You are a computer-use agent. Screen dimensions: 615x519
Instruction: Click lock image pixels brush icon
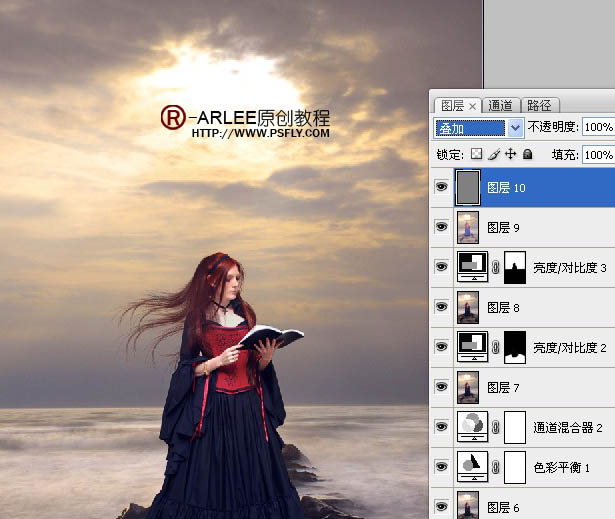coord(494,155)
